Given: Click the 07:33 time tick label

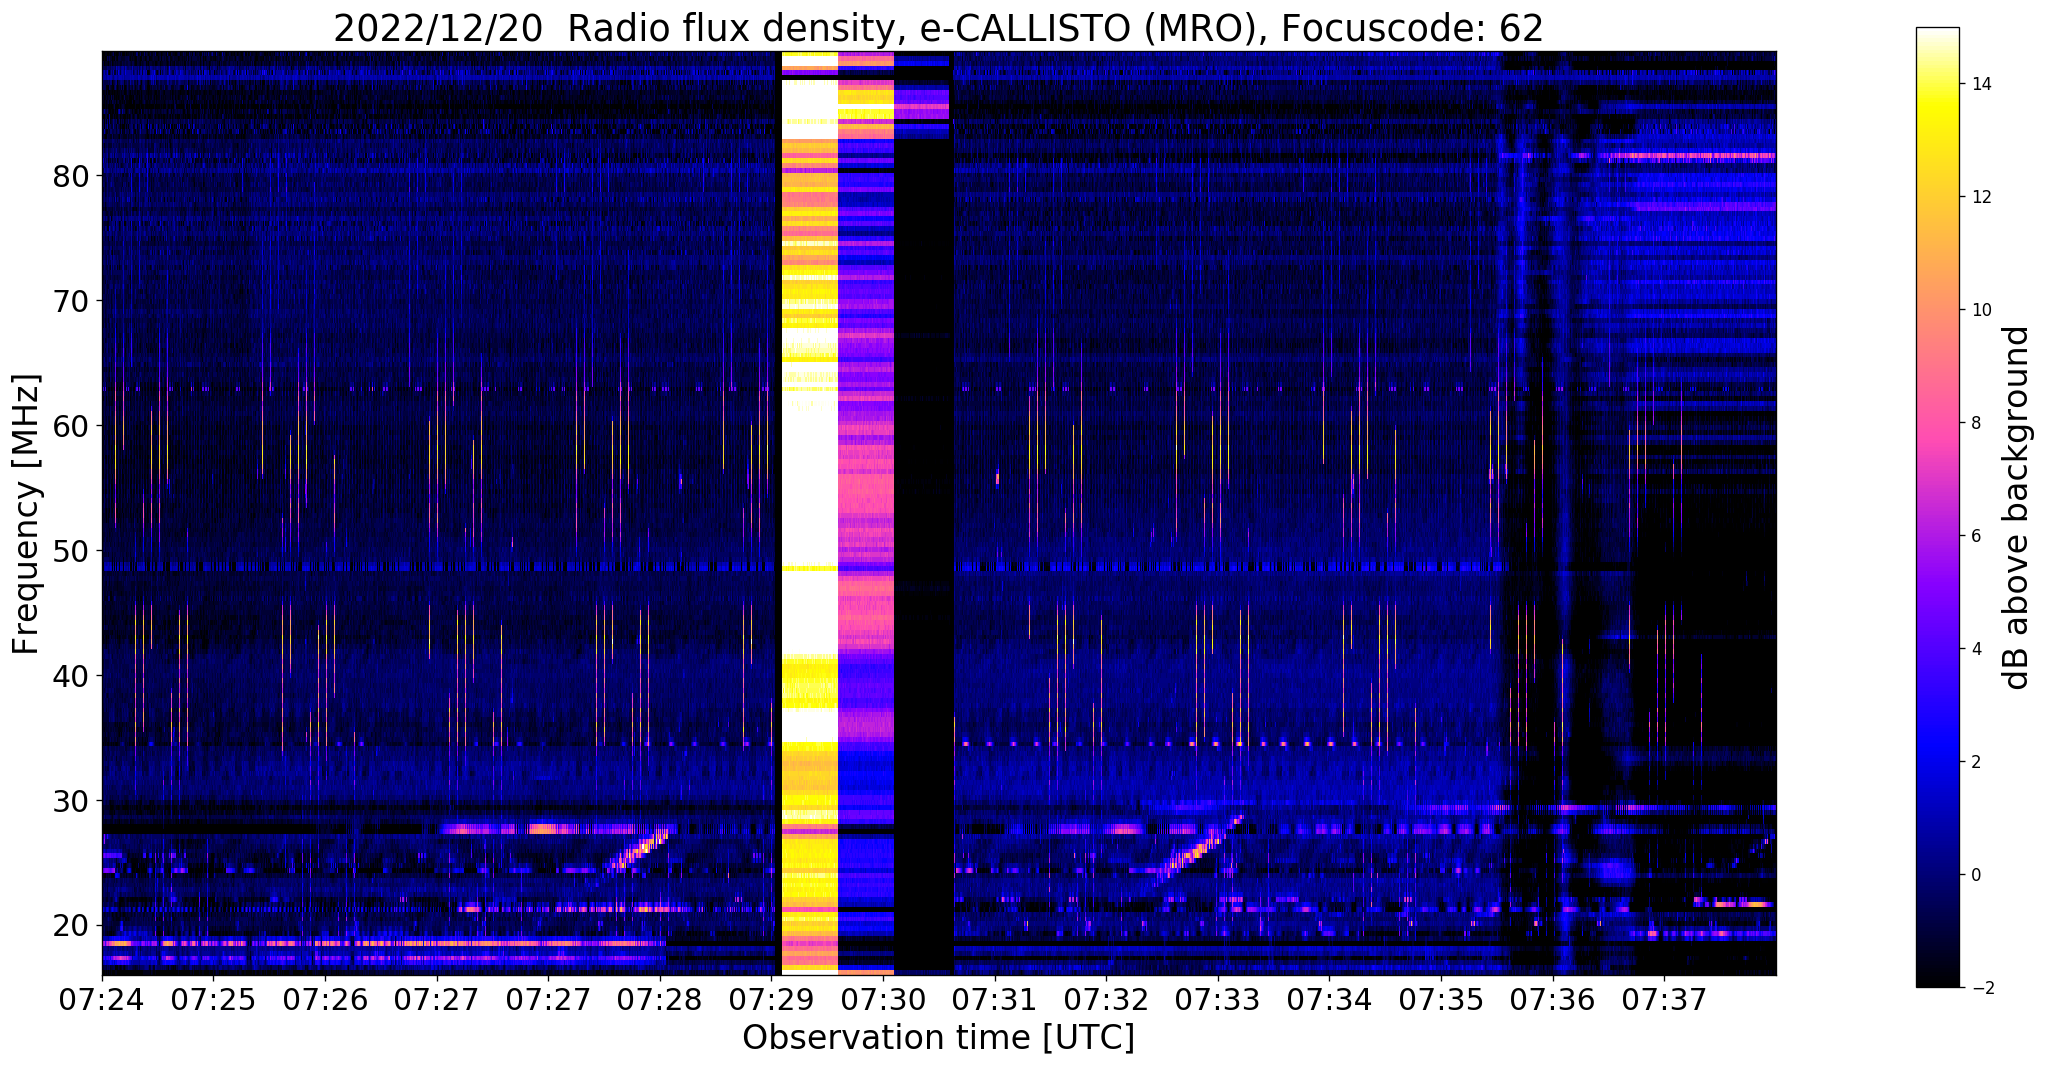Looking at the screenshot, I should coord(1218,999).
